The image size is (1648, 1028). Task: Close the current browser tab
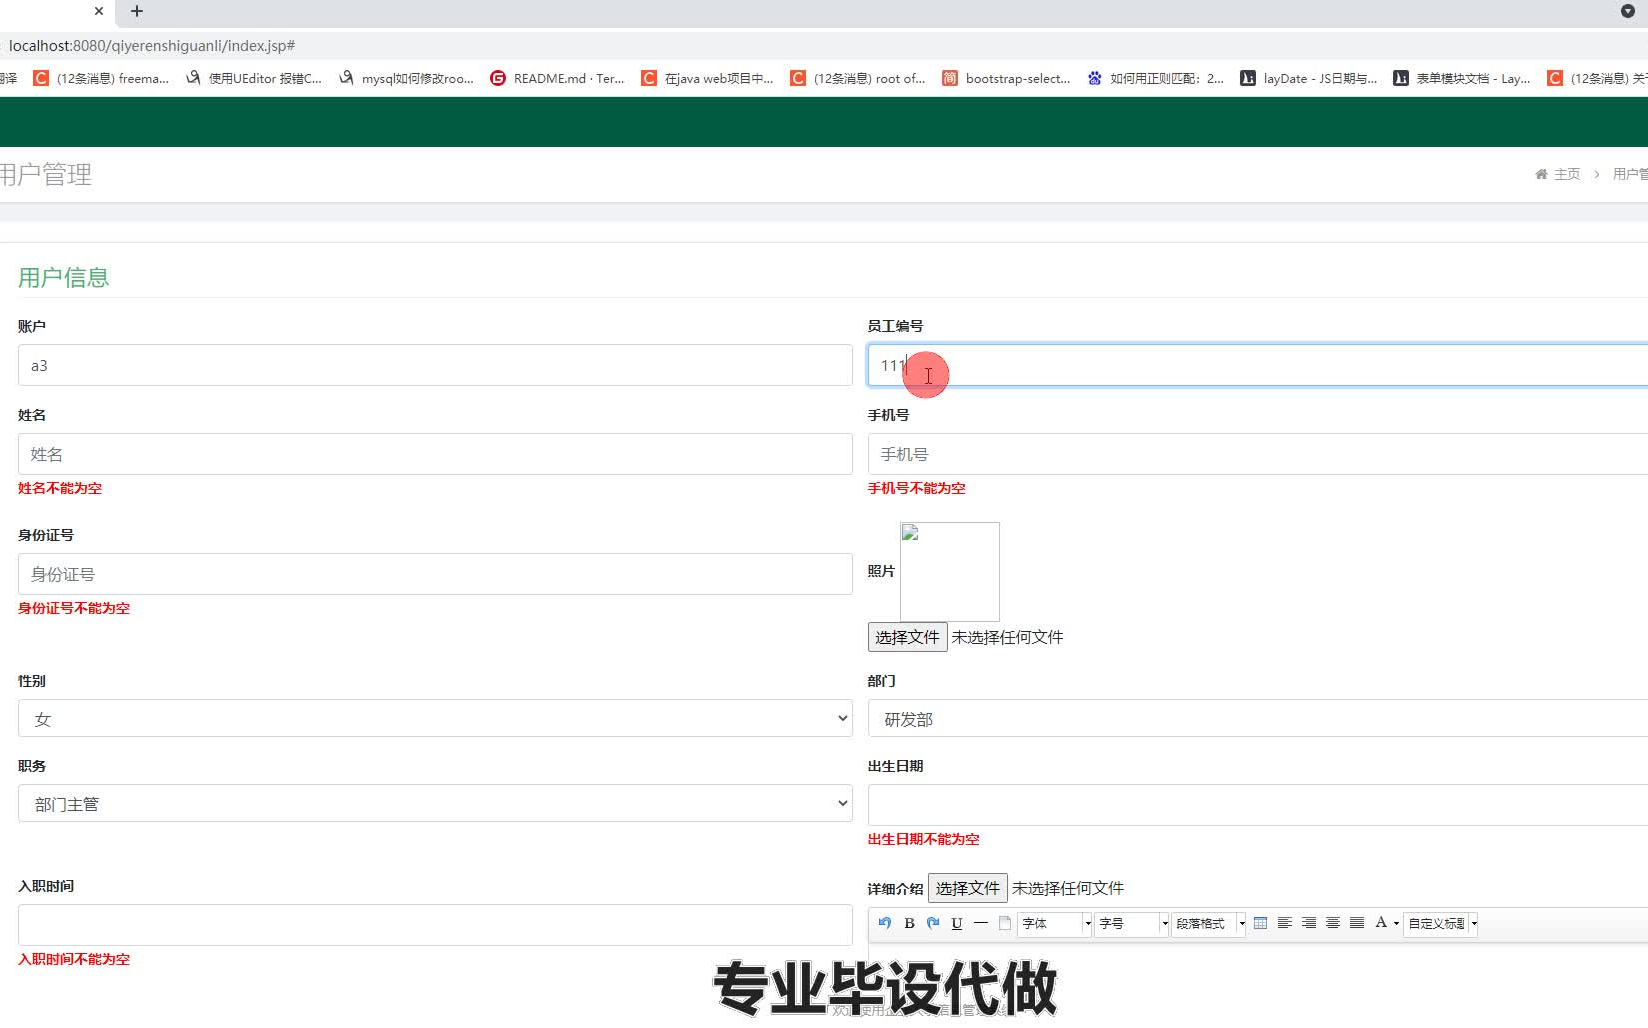pyautogui.click(x=98, y=11)
